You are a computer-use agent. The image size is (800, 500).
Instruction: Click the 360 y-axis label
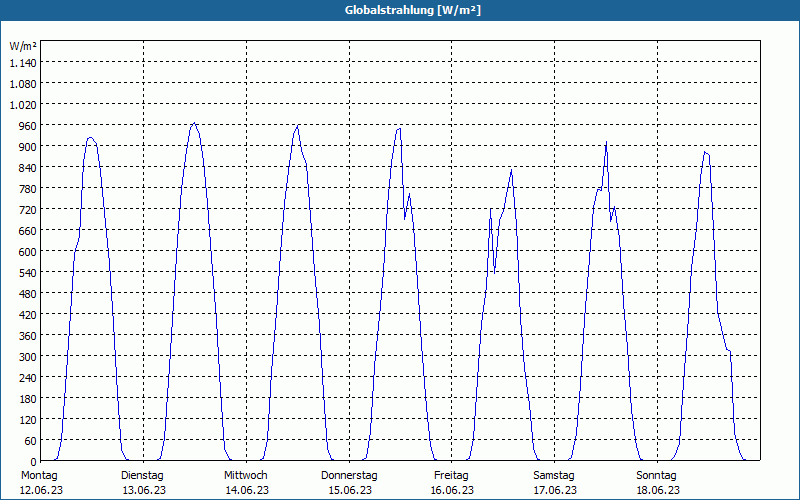28,336
